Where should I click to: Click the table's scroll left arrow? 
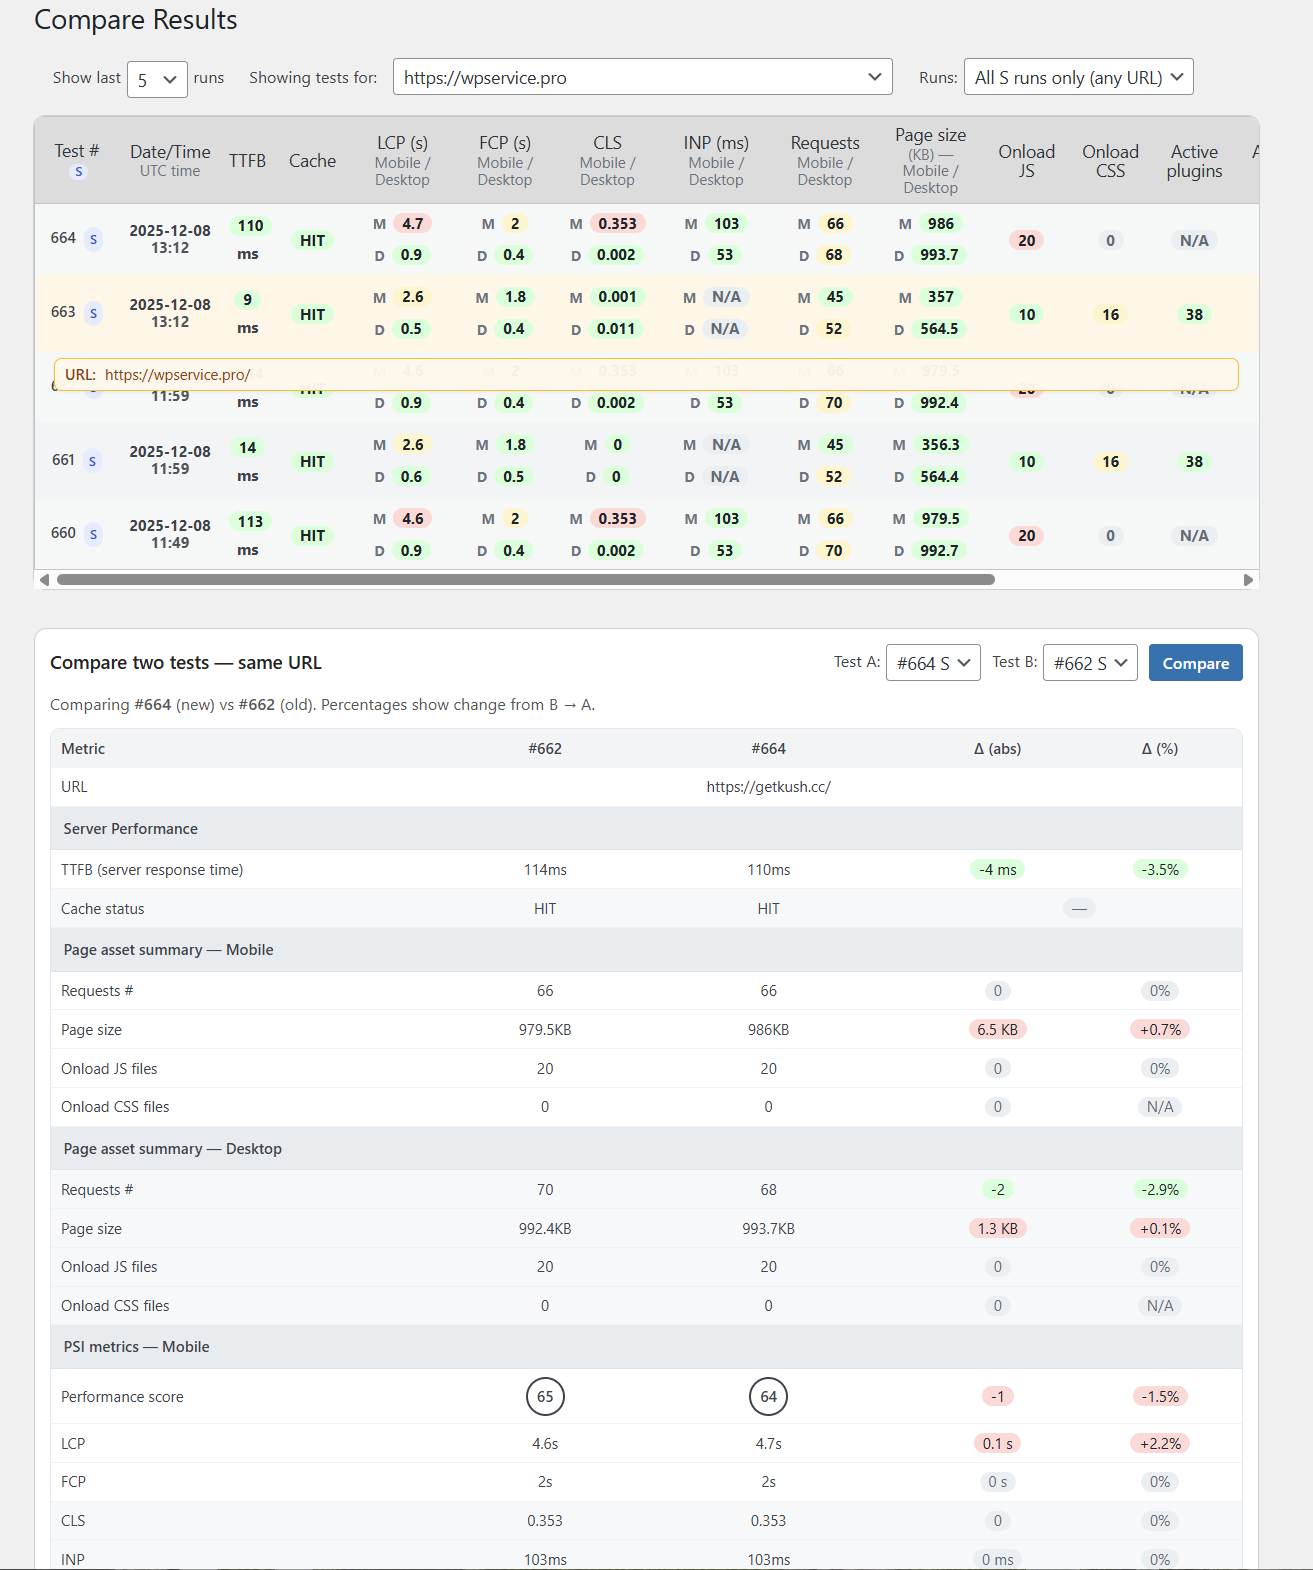tap(44, 580)
